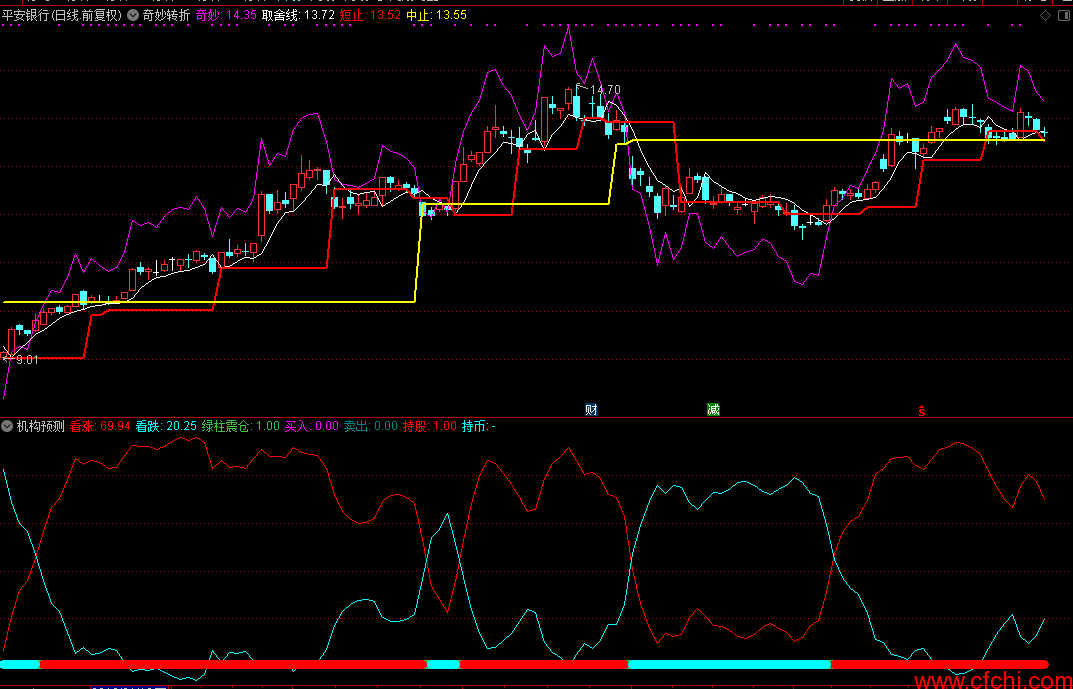
Task: Toggle the side panel icon at the top-right
Action: (1066, 15)
